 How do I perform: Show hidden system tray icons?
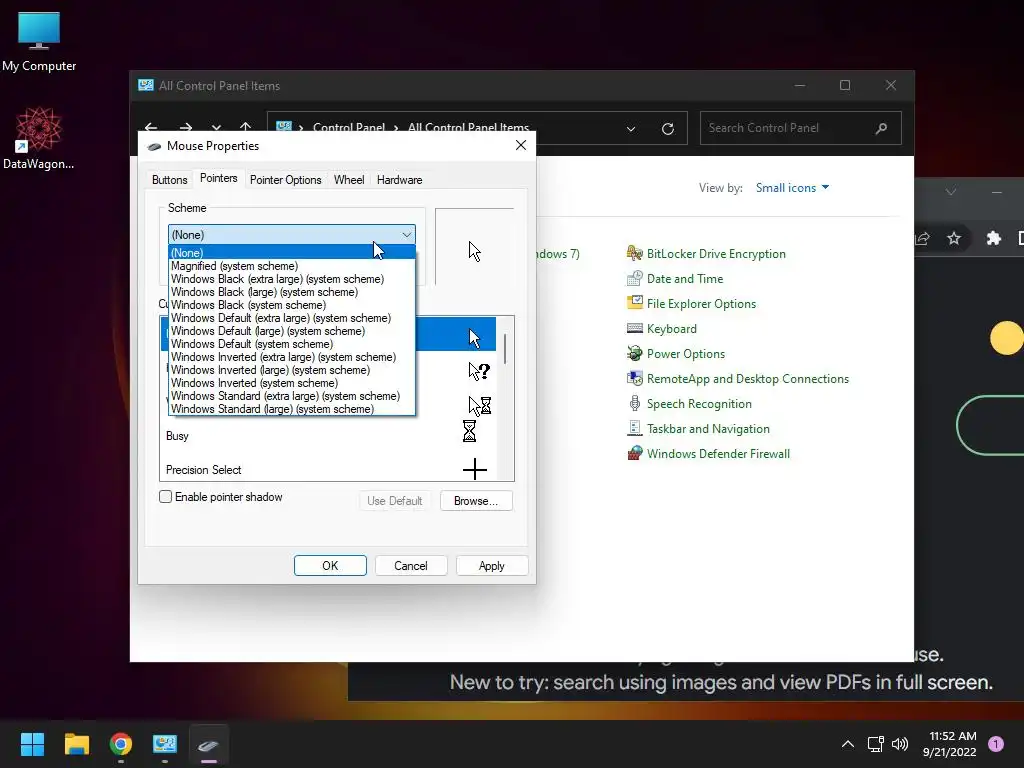point(848,744)
